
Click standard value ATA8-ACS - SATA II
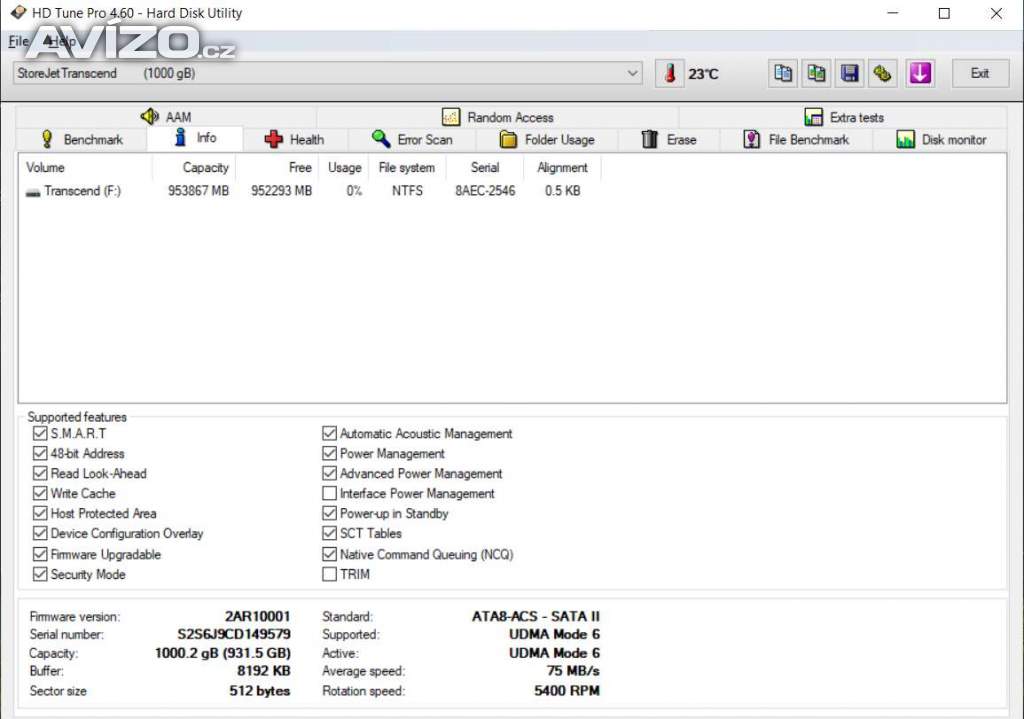pos(536,616)
